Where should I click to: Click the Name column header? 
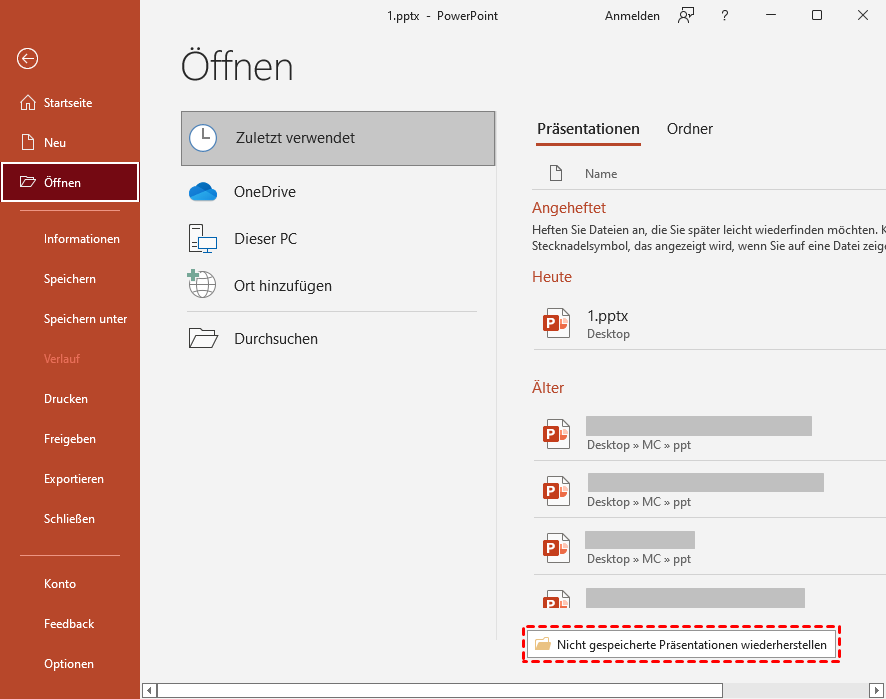(x=601, y=174)
